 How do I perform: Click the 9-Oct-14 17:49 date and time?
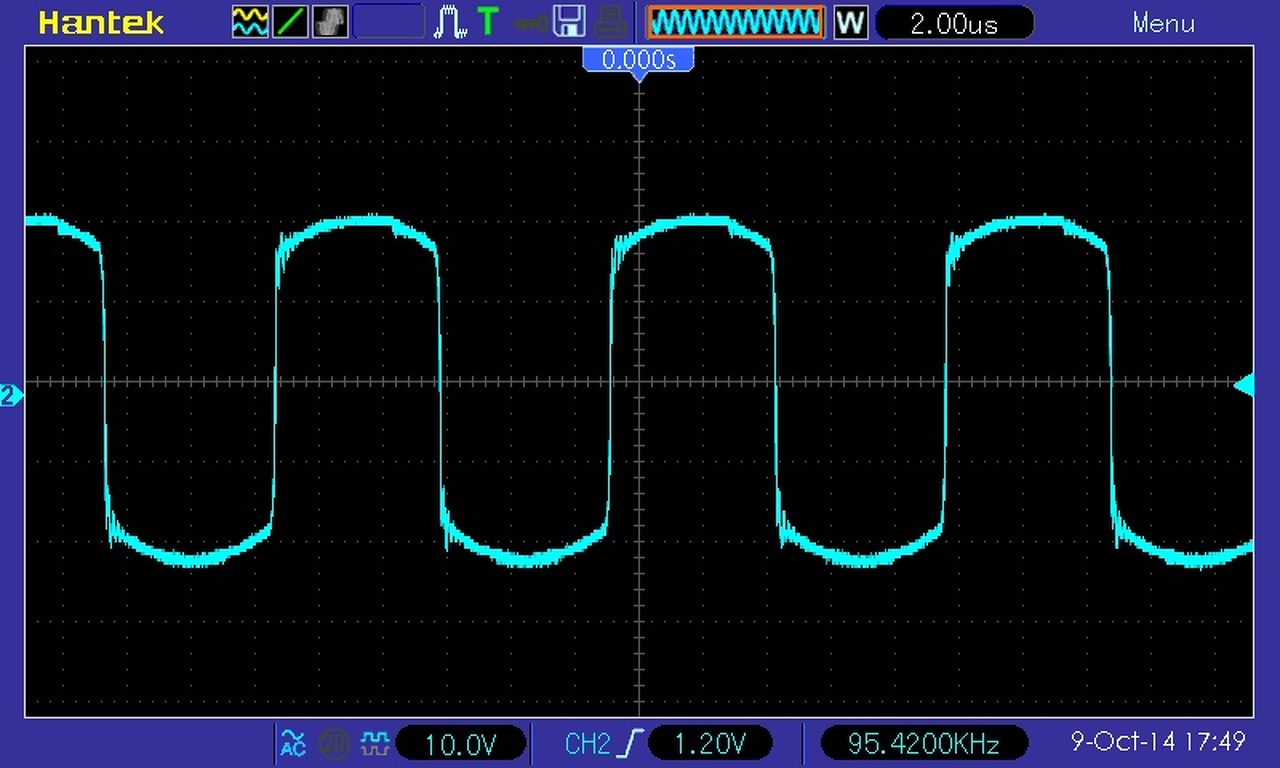(x=1158, y=741)
